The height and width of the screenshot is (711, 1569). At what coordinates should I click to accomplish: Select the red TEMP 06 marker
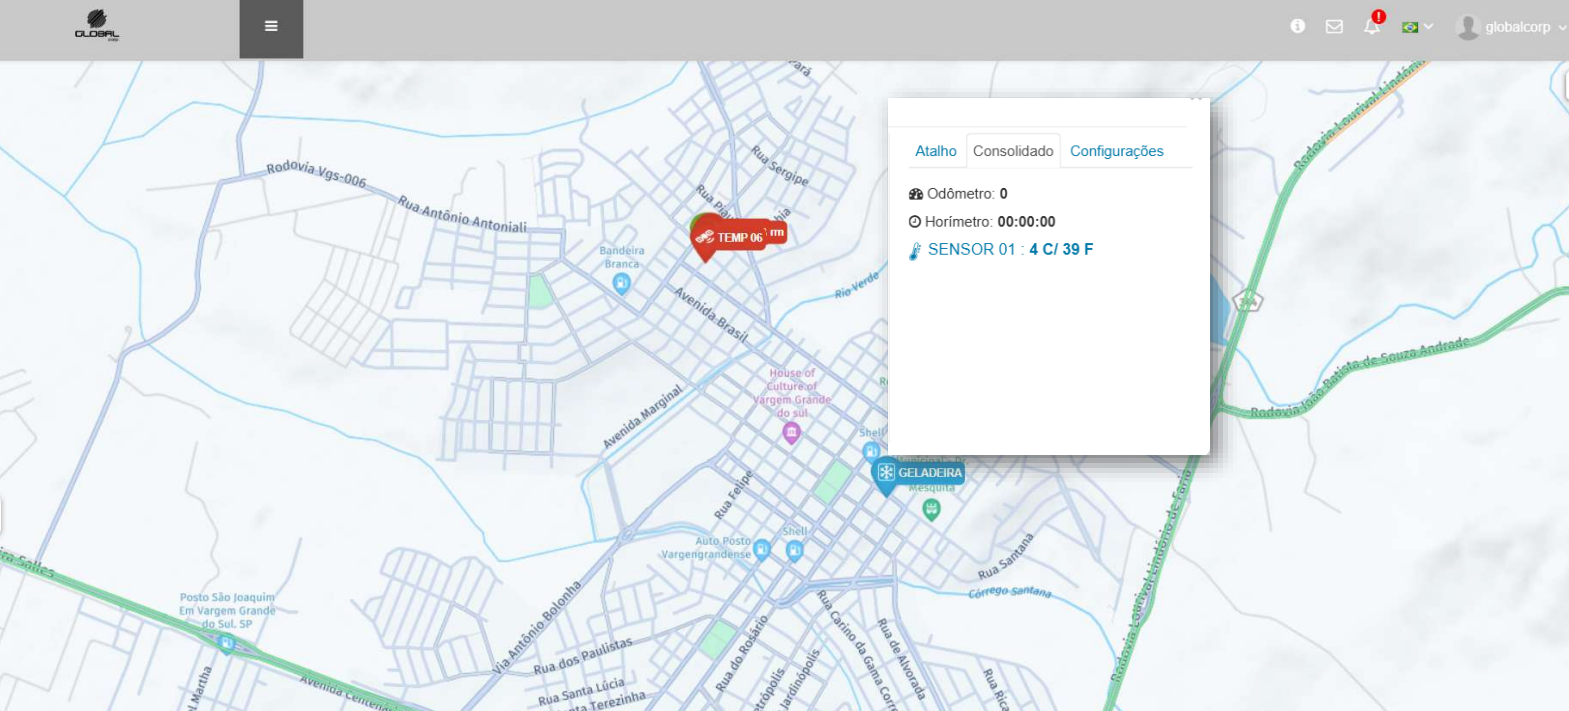pyautogui.click(x=730, y=237)
